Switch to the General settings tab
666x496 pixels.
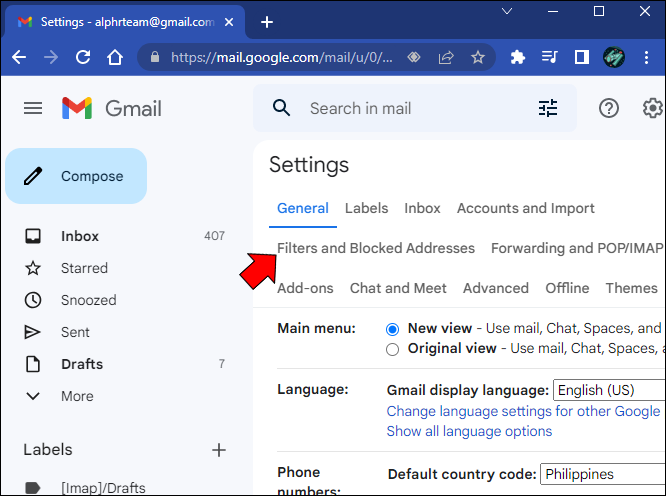click(x=303, y=208)
